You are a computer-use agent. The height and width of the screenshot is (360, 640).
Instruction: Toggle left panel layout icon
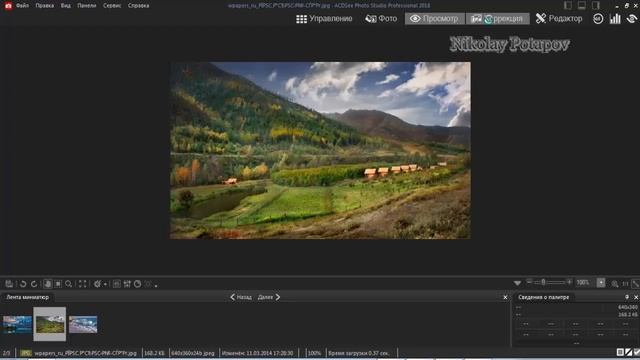(568, 5)
